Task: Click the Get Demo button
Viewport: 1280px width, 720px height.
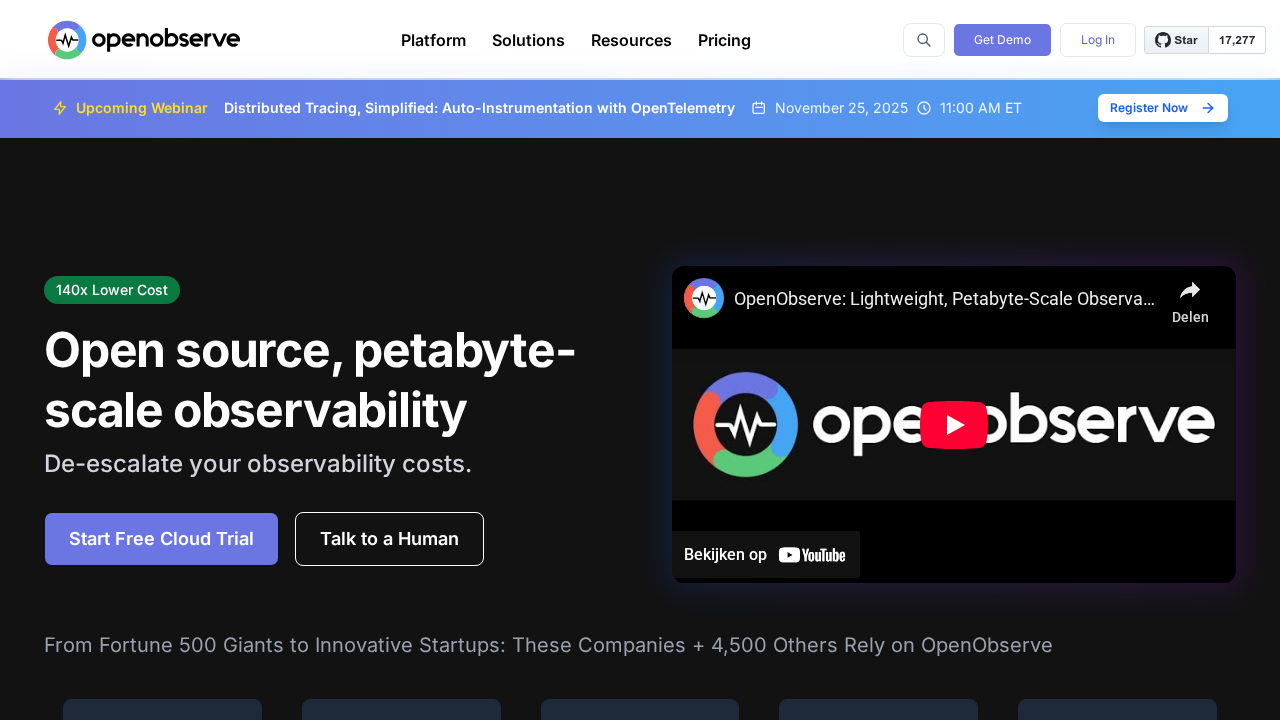Action: point(1002,40)
